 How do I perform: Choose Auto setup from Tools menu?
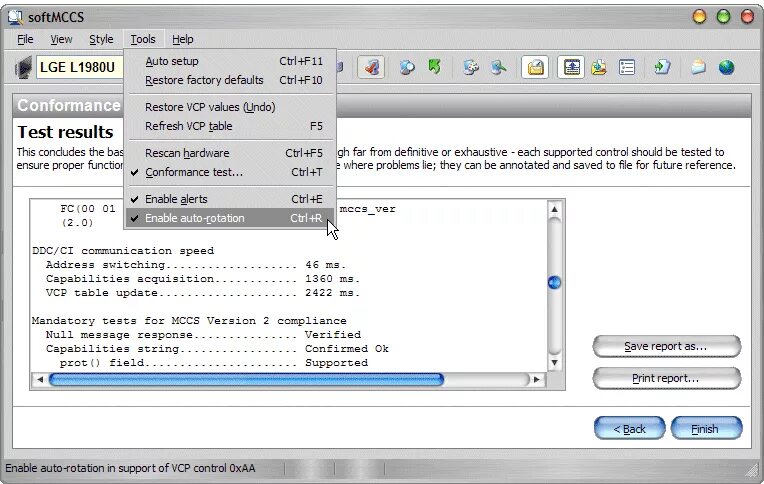(x=230, y=61)
